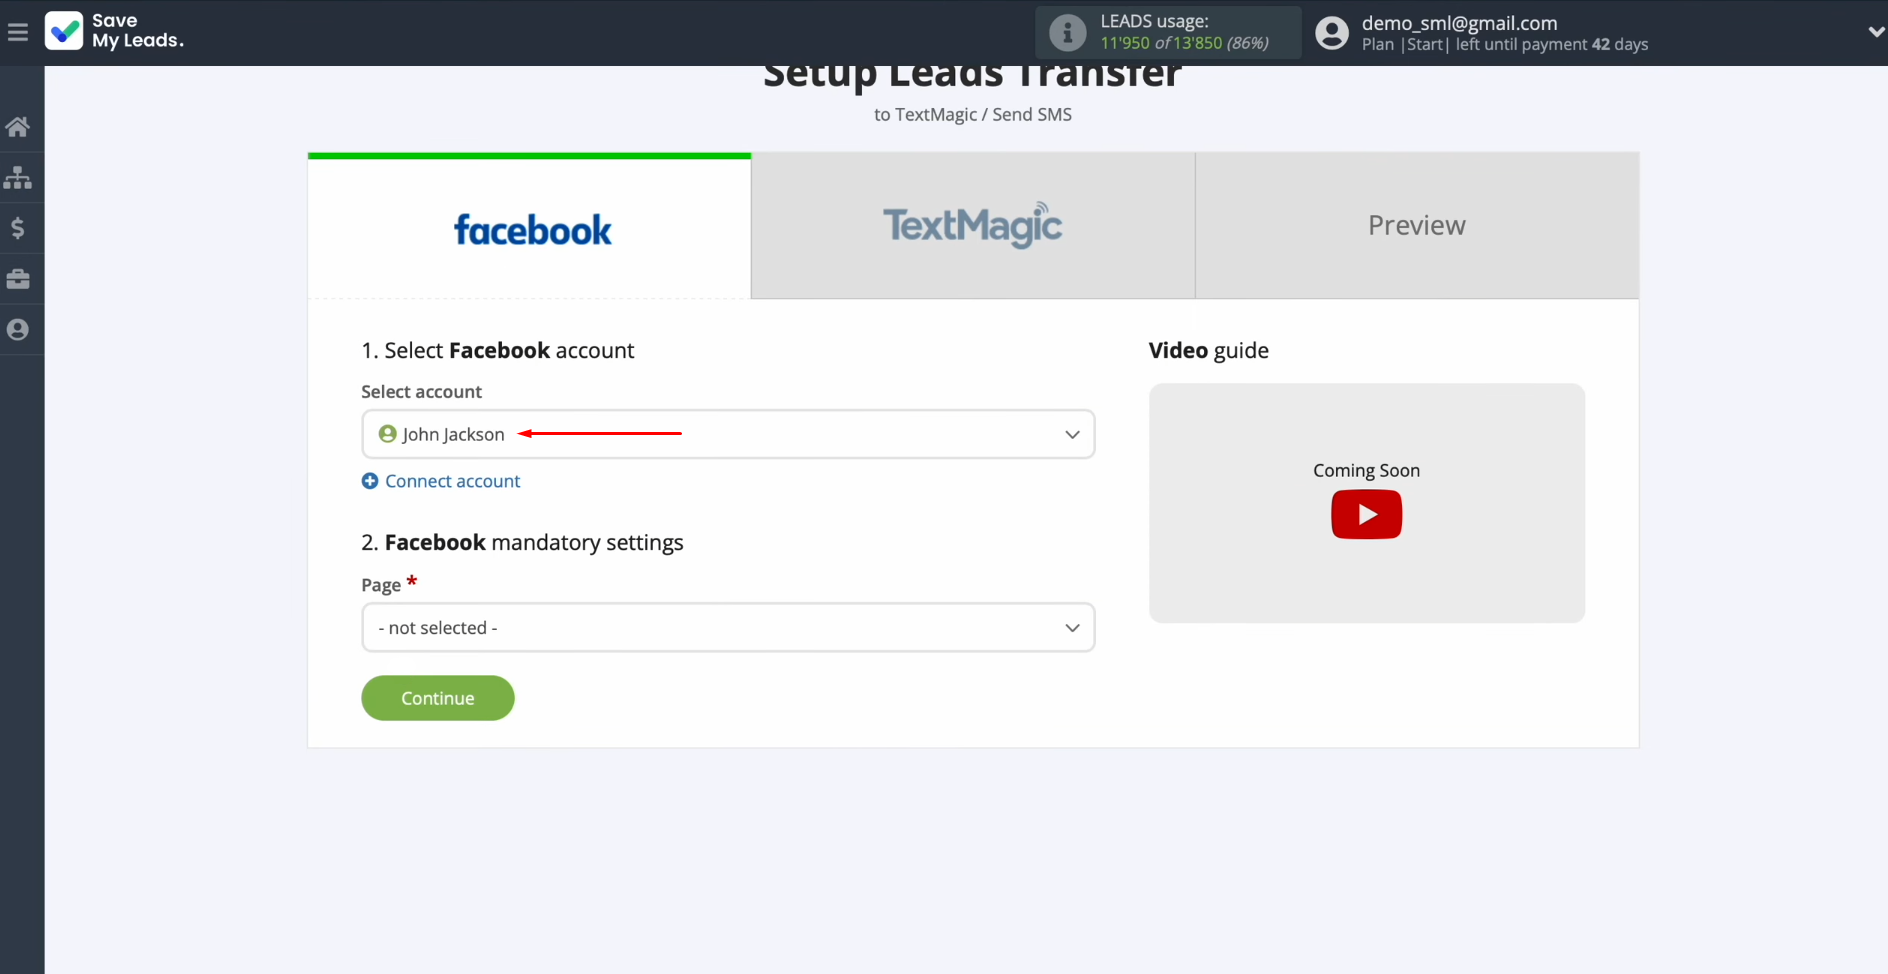Click the plus icon beside Connect account
1888x974 pixels.
pos(370,481)
